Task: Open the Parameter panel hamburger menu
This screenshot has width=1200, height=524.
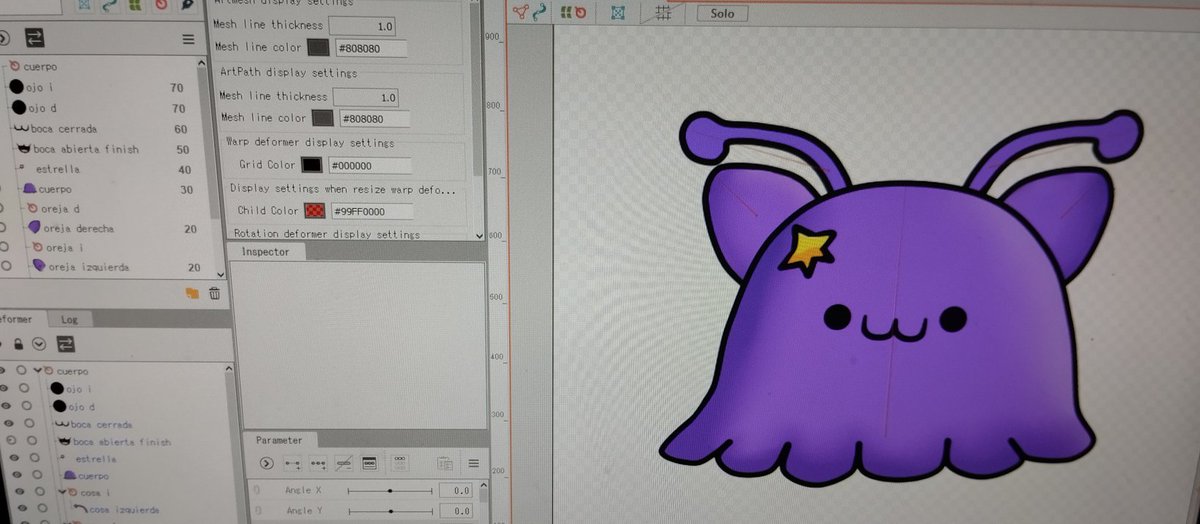Action: pos(473,464)
